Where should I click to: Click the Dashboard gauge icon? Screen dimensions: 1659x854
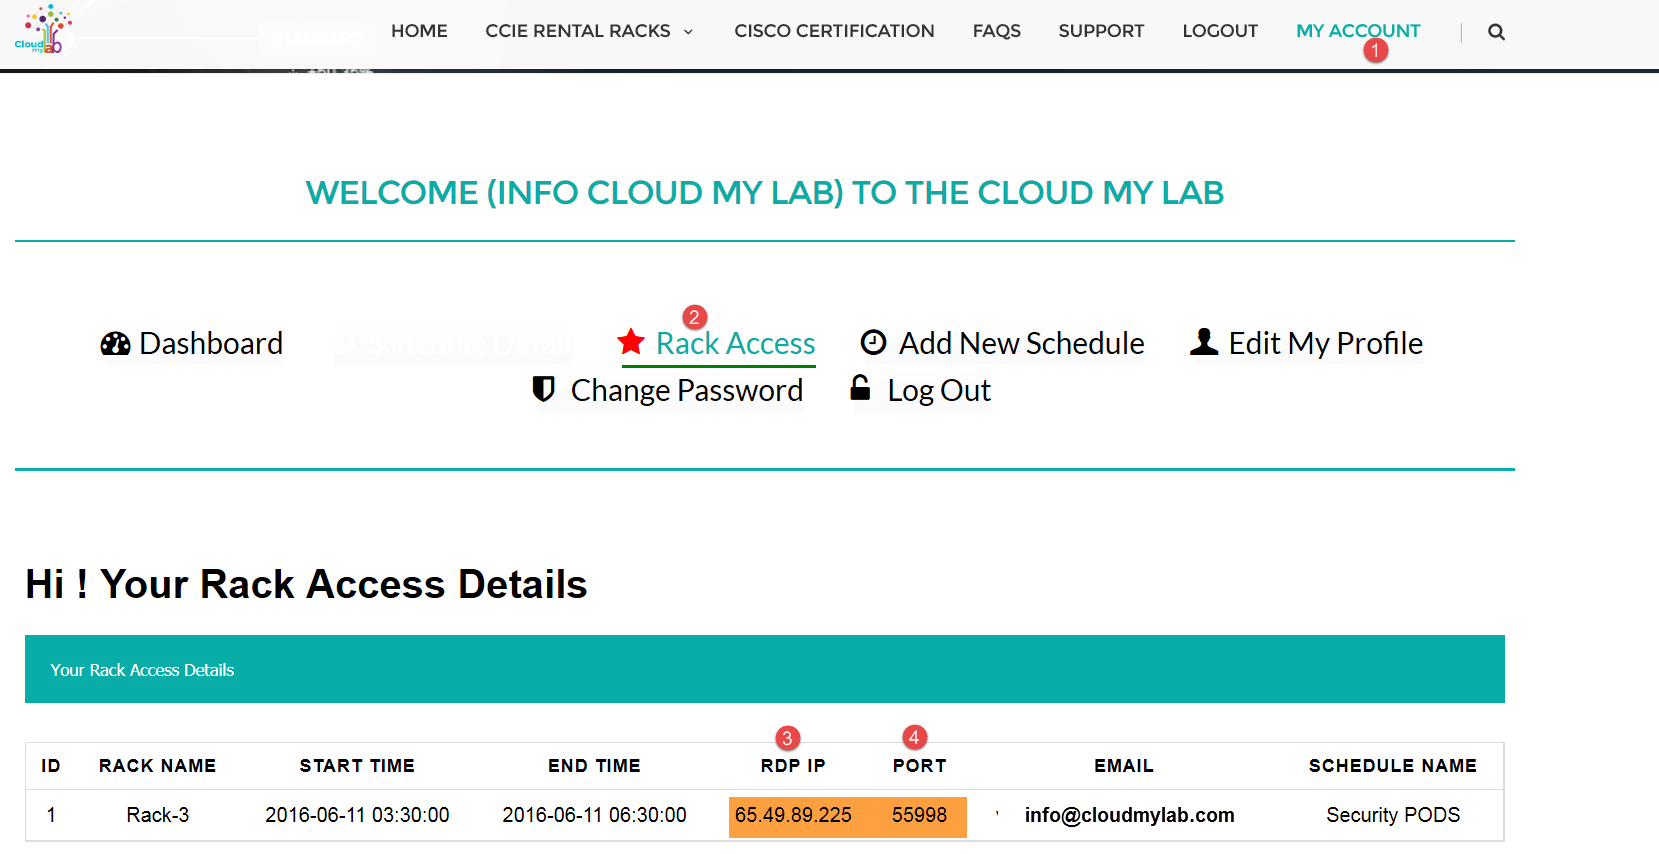115,344
